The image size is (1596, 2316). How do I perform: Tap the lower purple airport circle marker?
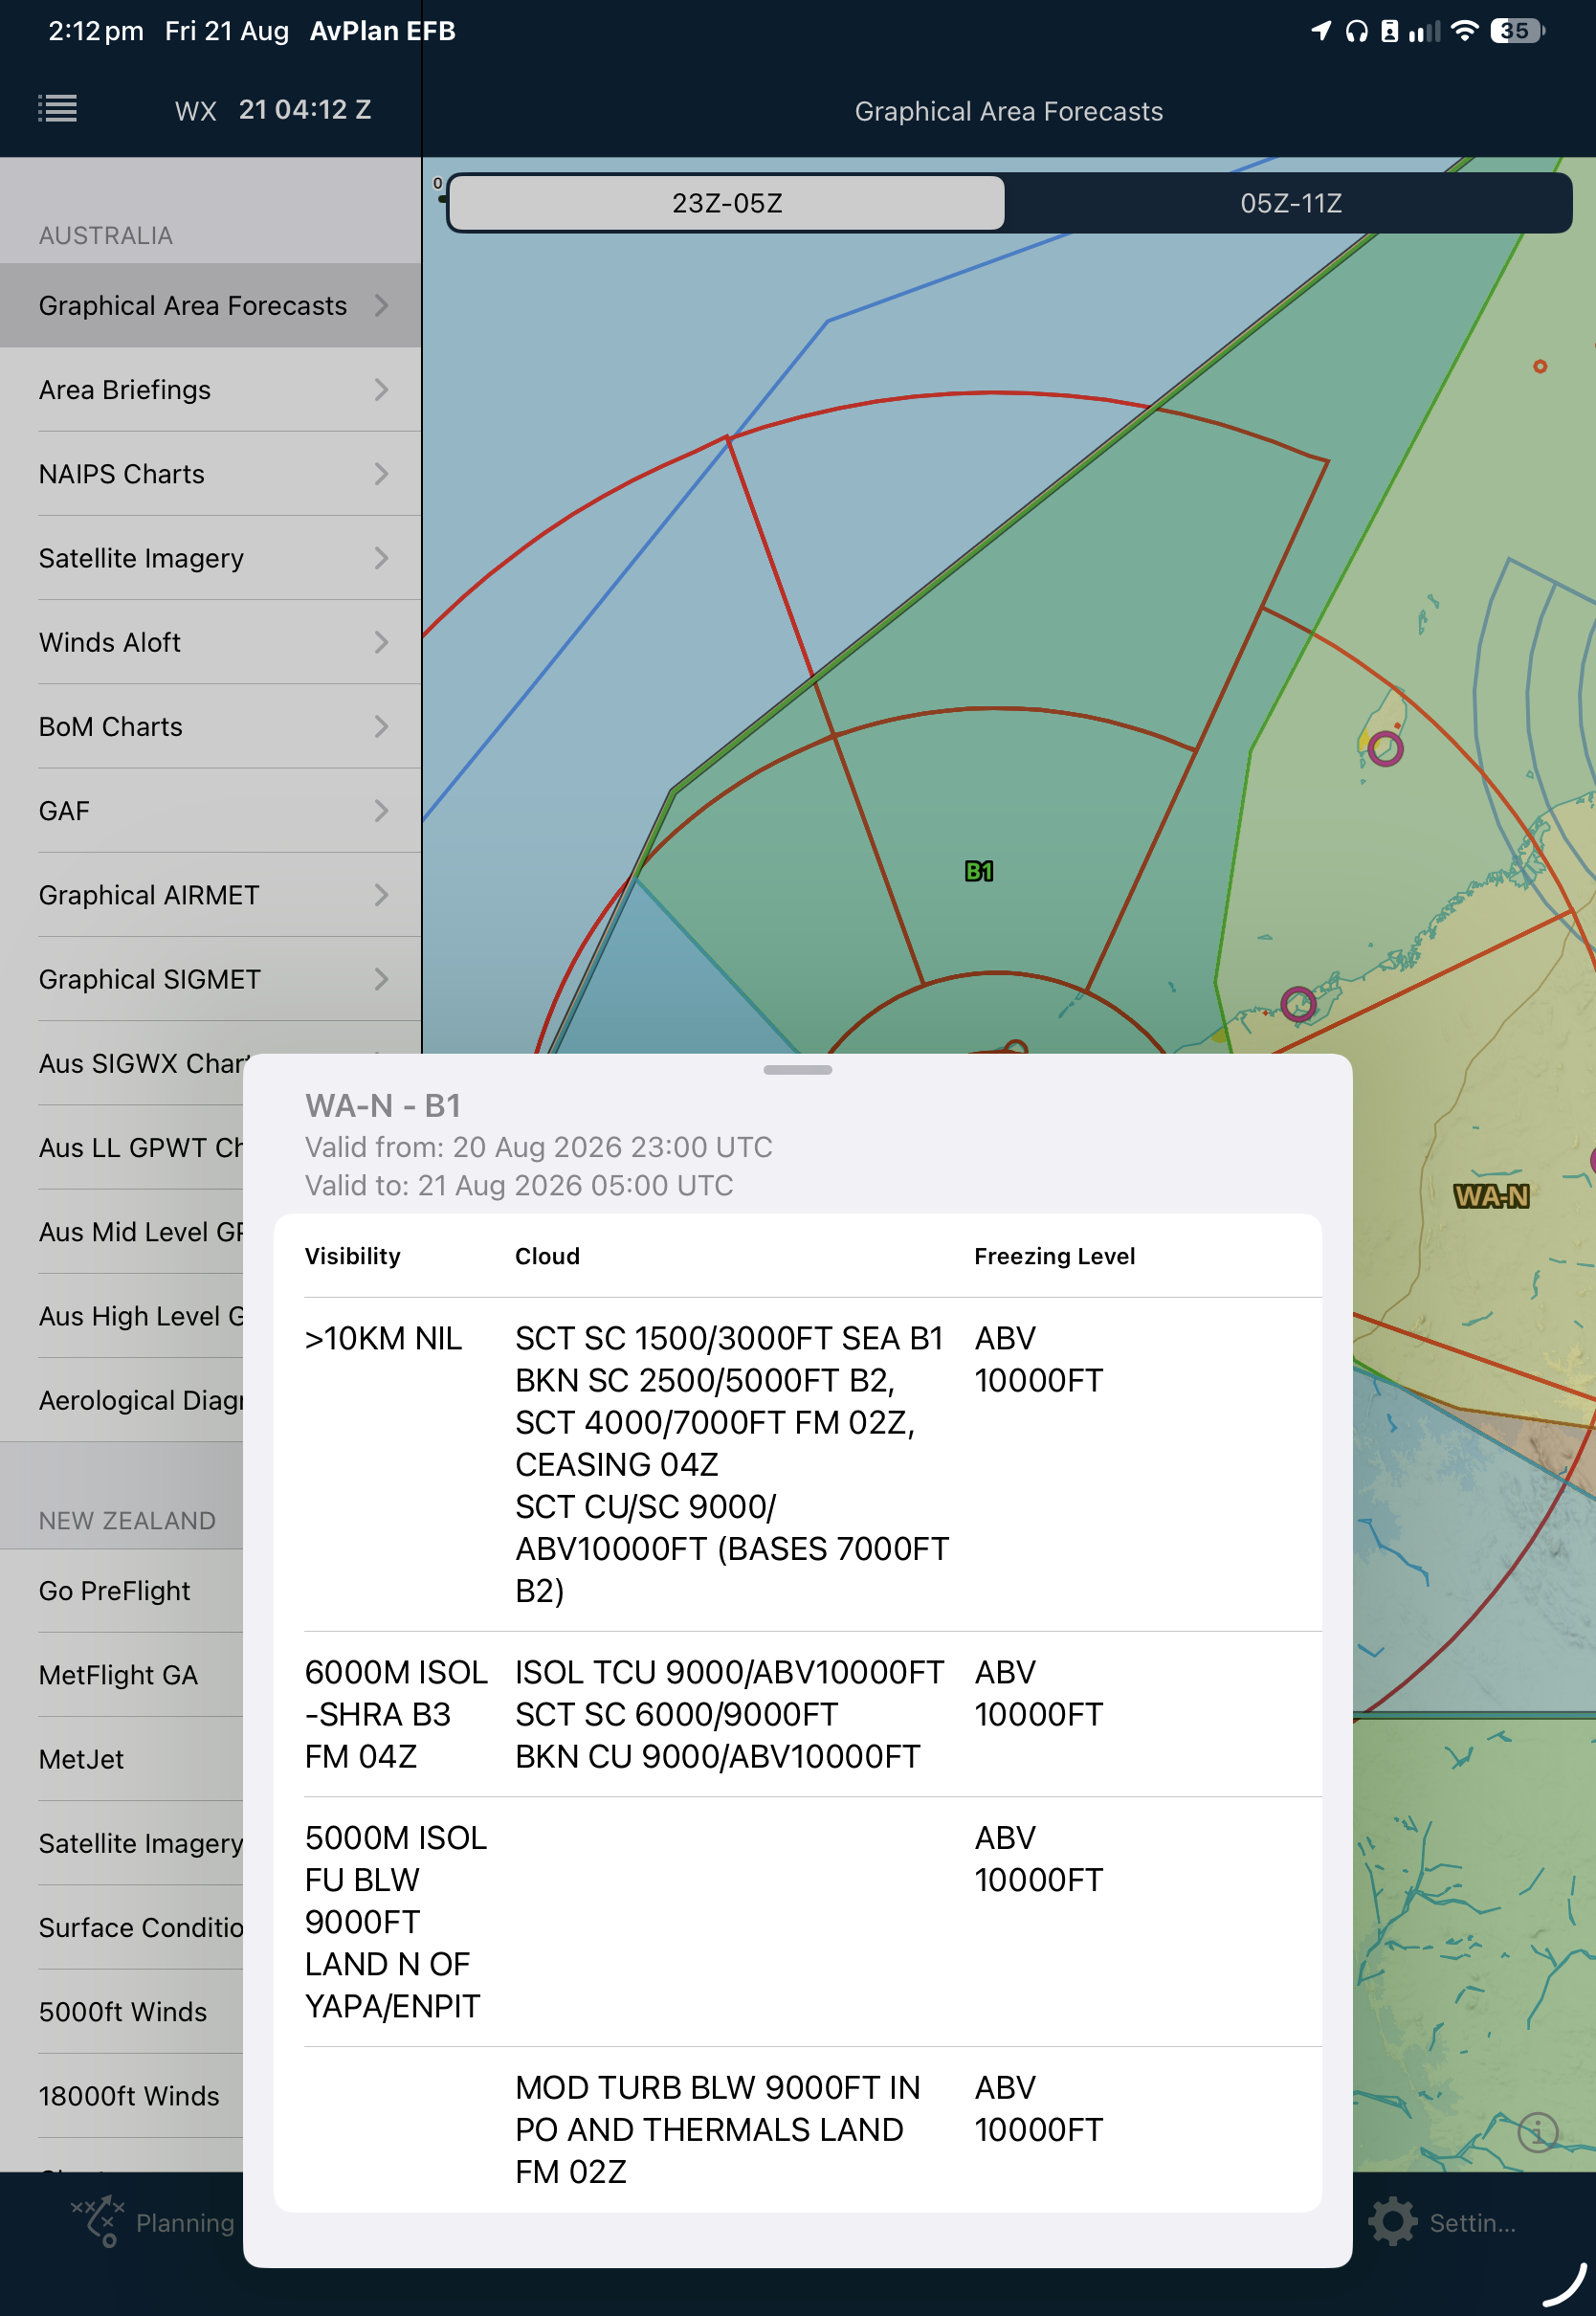(1298, 1003)
